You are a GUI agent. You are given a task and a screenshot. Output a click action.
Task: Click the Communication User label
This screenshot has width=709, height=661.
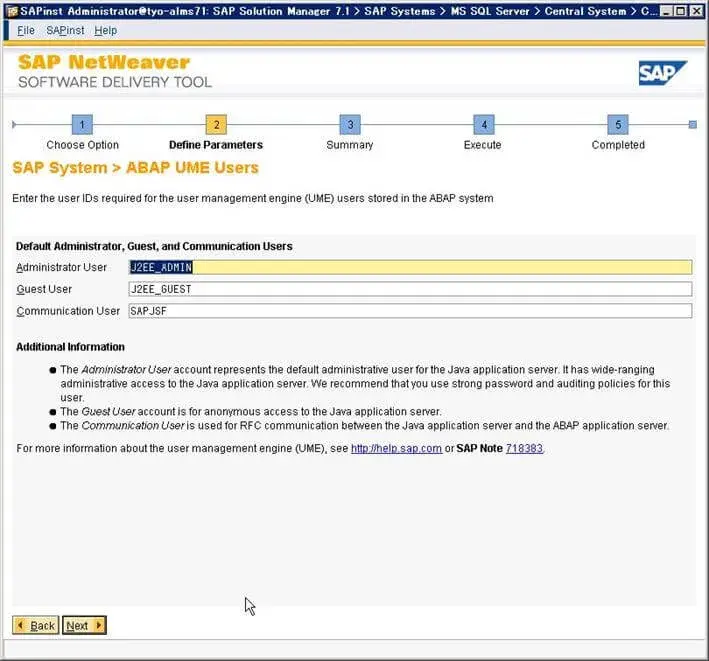(68, 311)
